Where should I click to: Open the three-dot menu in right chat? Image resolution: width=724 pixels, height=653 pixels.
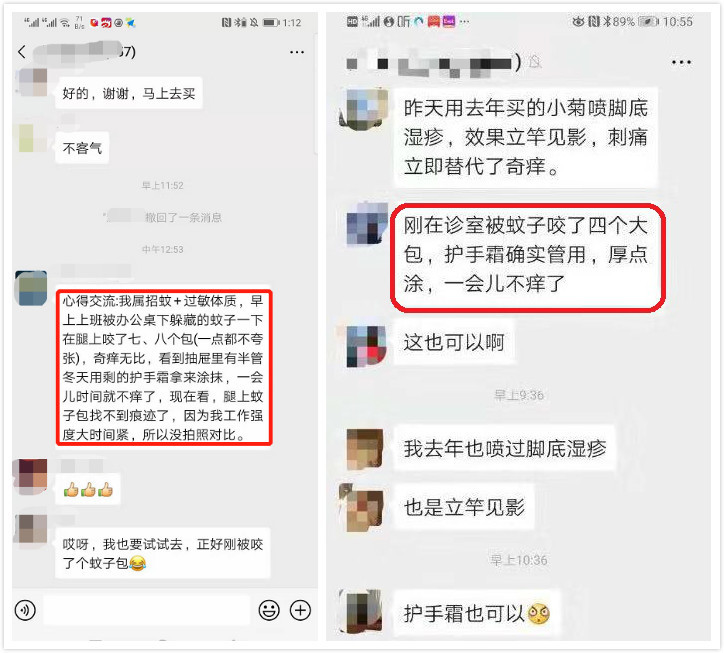click(681, 62)
